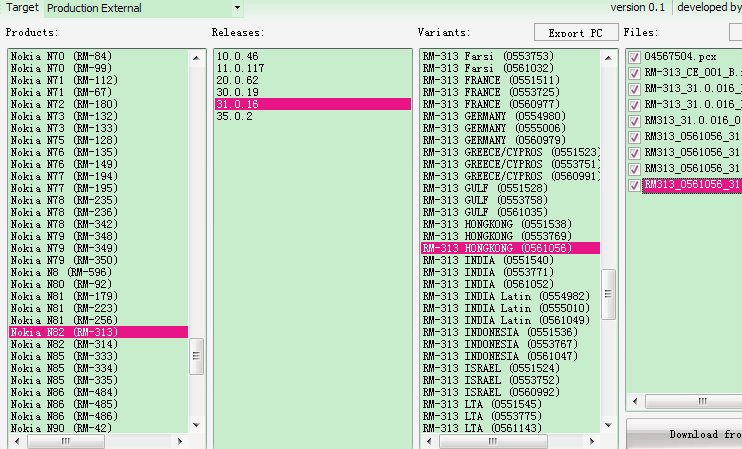Select release 10.0.46
The width and height of the screenshot is (742, 449).
click(312, 56)
